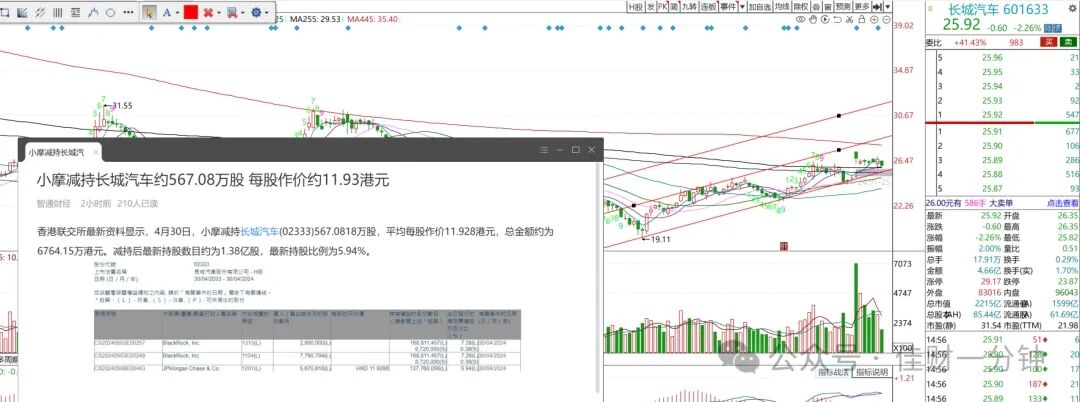The height and width of the screenshot is (402, 1080).
Task: Select the text note annotation tool
Action: coord(75,12)
